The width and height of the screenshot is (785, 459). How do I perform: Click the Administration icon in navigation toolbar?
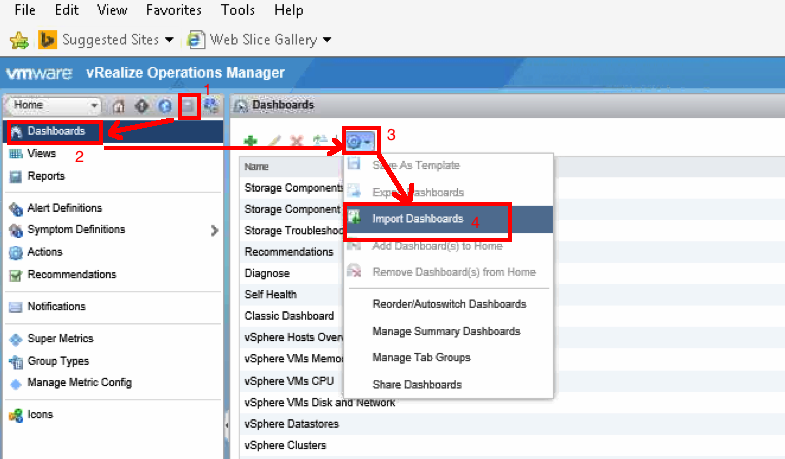tap(211, 105)
